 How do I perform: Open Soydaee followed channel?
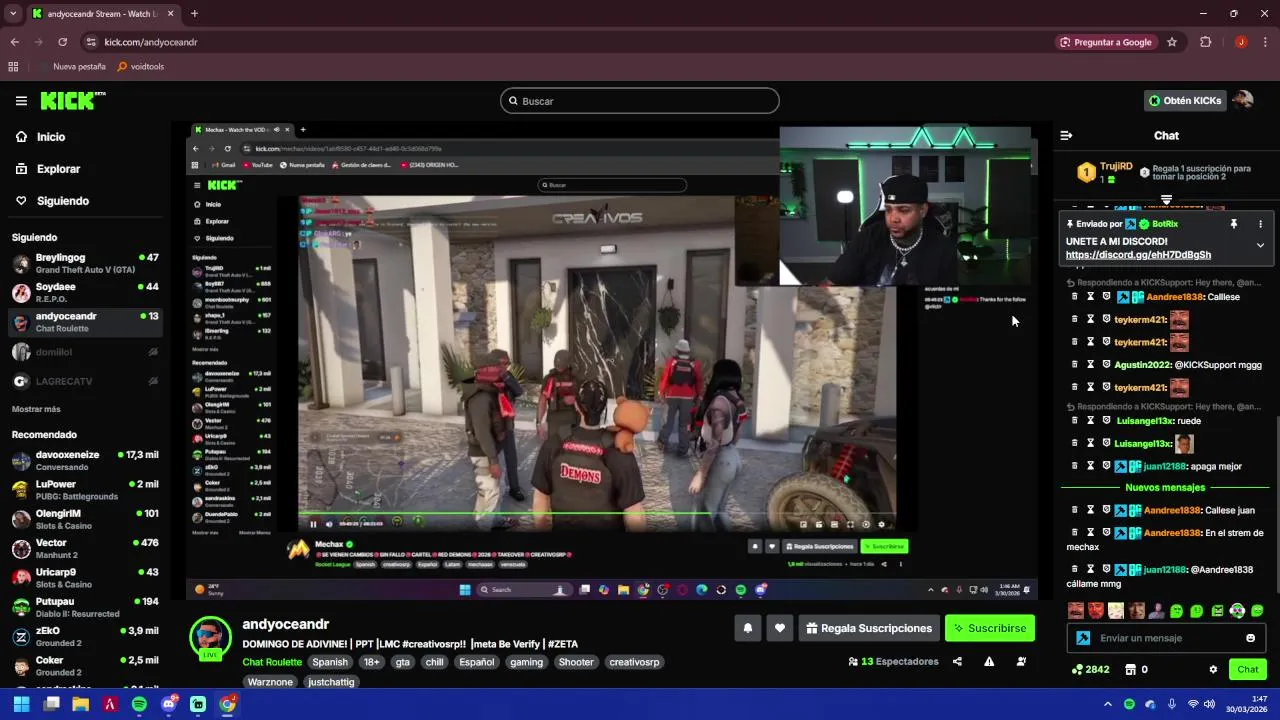point(85,292)
